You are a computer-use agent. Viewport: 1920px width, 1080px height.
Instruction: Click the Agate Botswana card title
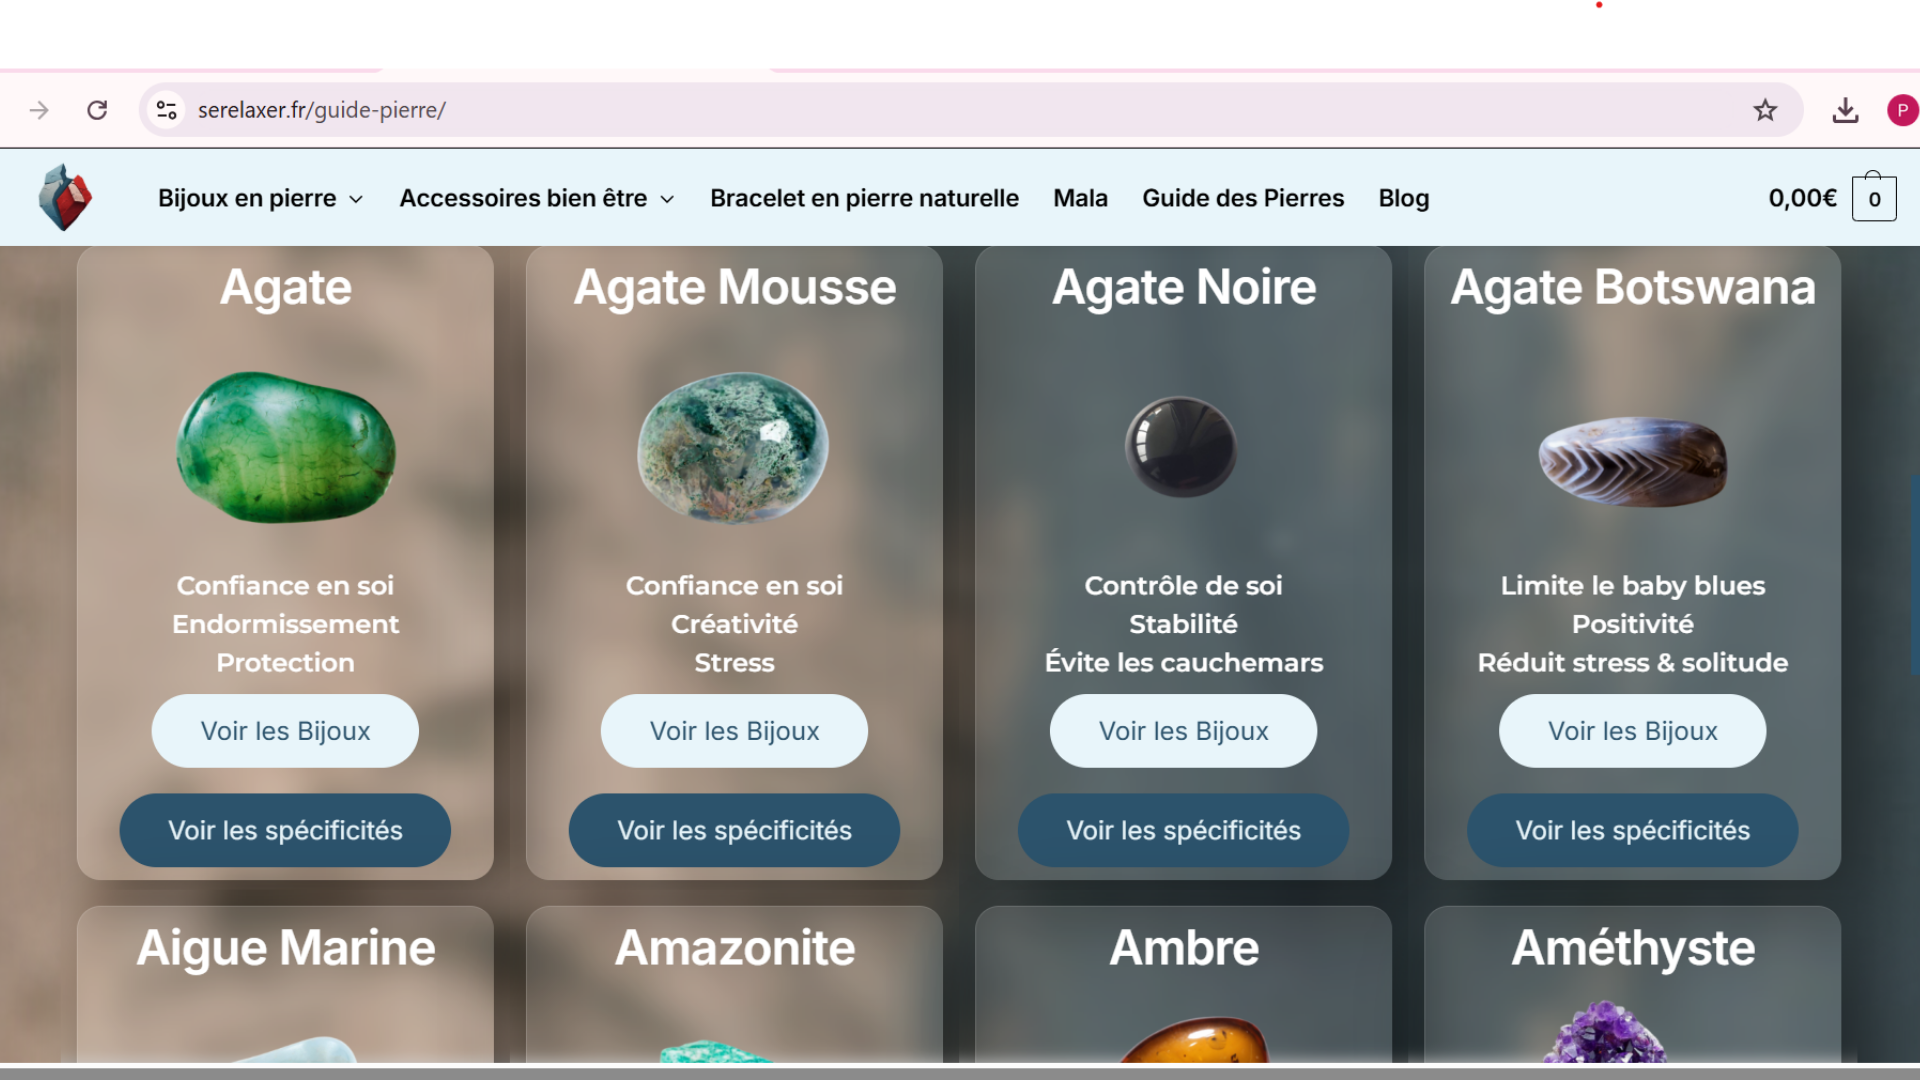[x=1632, y=288]
